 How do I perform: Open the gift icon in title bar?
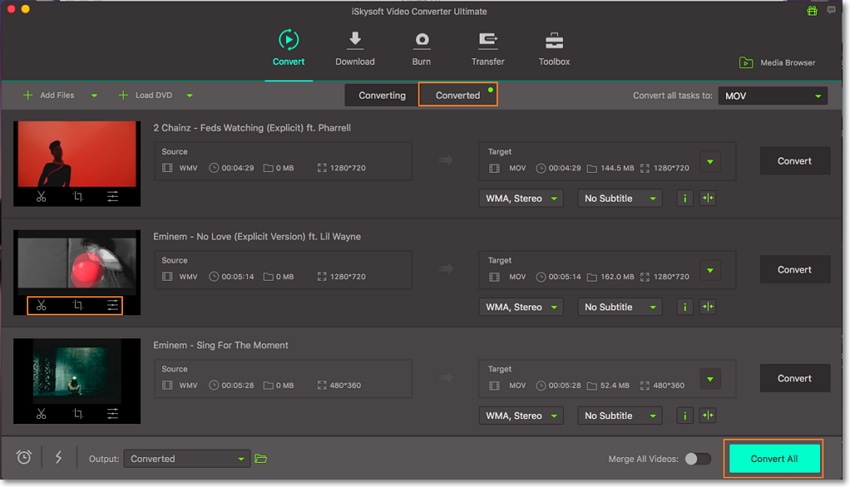point(812,10)
